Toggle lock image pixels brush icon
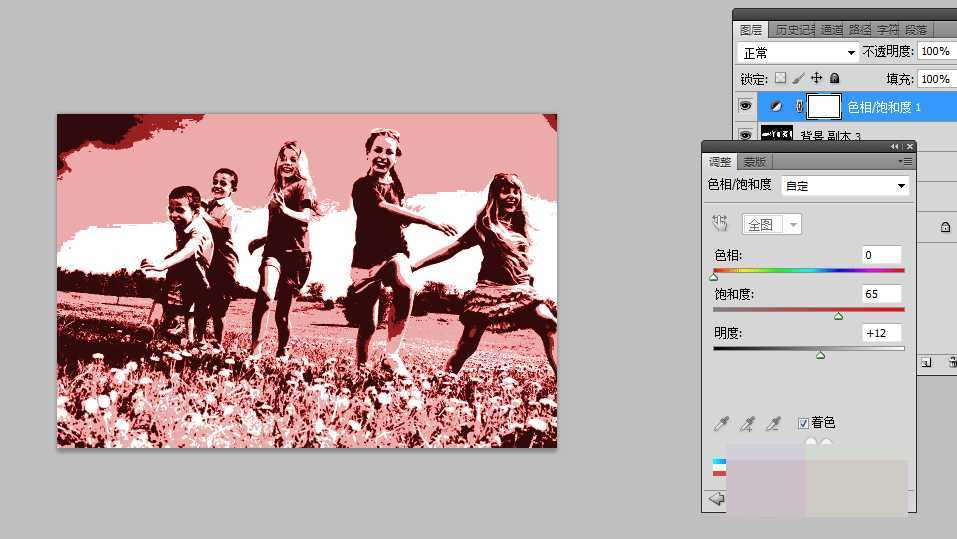The image size is (957, 539). [798, 78]
